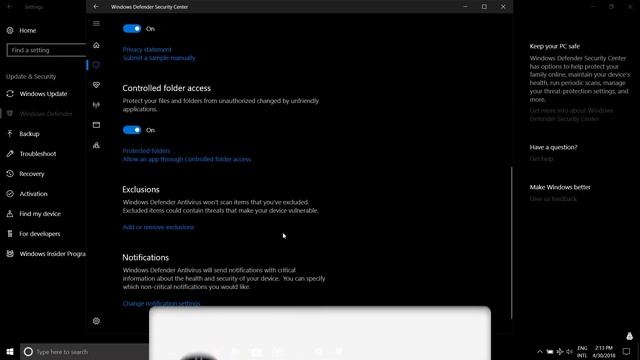Focus the Find a setting search box
This screenshot has height=360, width=640.
46,50
